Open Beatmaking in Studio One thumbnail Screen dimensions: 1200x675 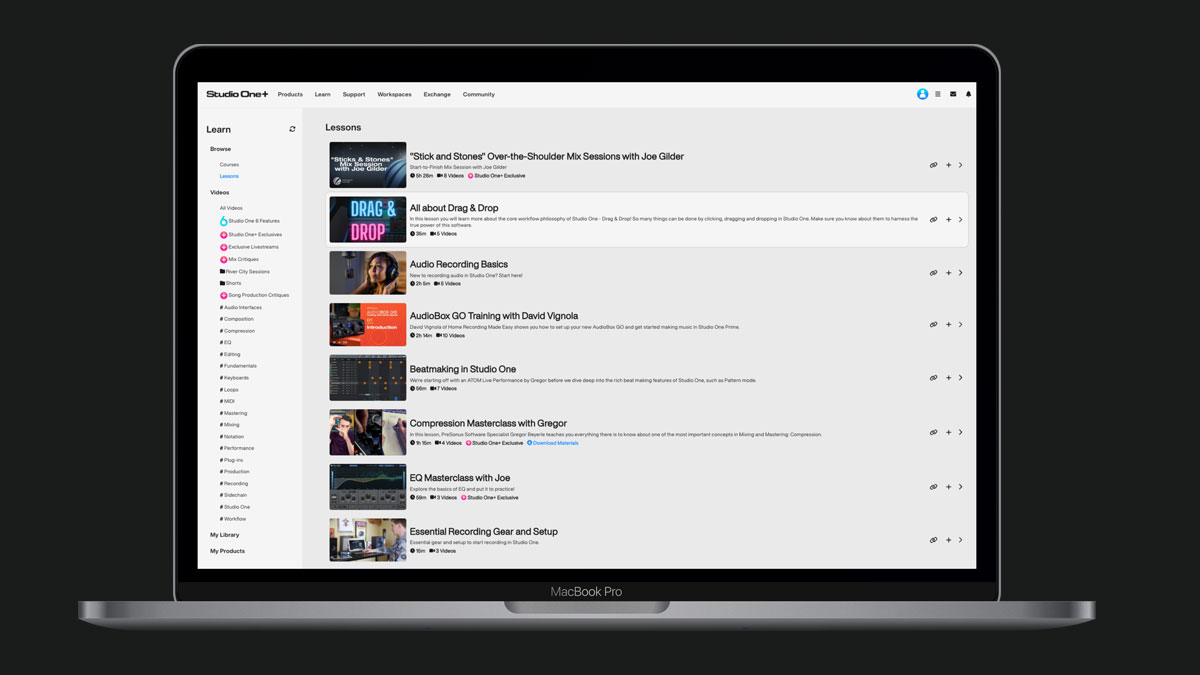coord(368,378)
